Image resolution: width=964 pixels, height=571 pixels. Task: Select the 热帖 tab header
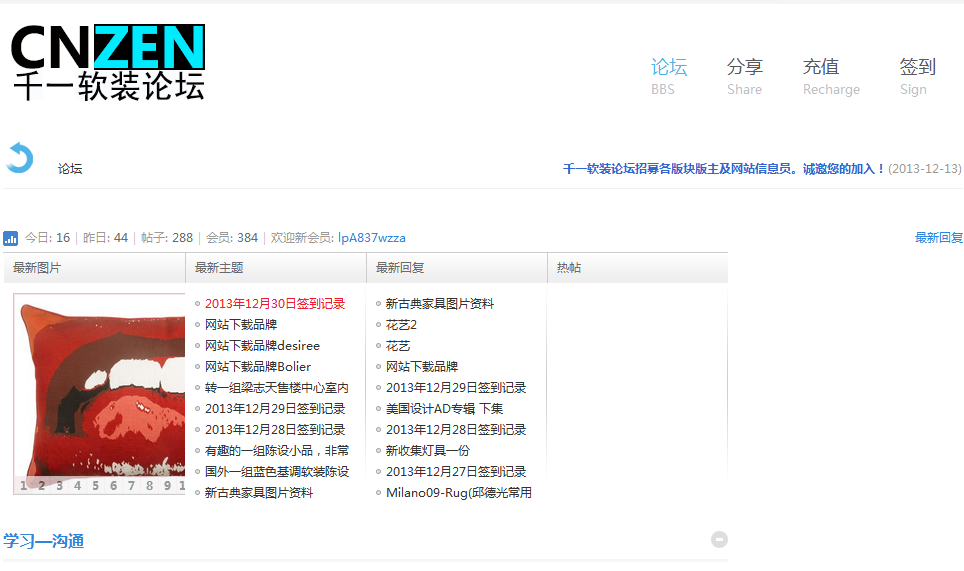pyautogui.click(x=638, y=268)
